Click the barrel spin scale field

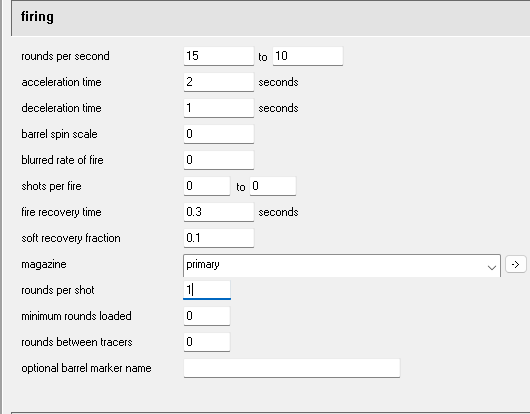pos(219,134)
